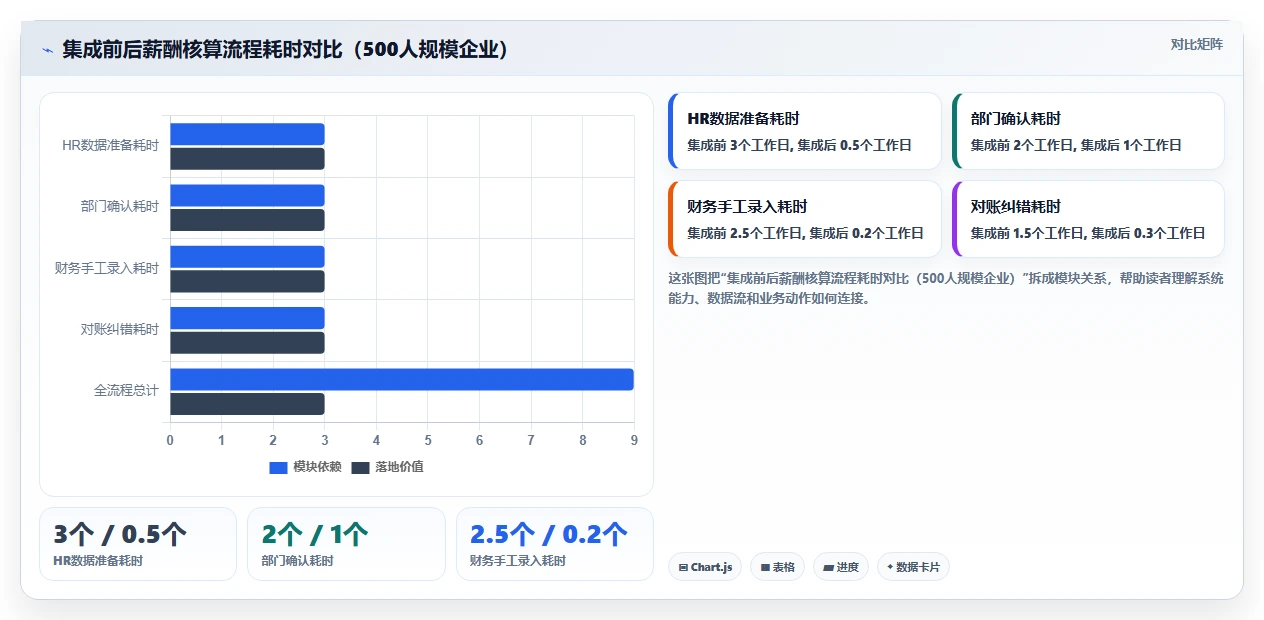Image resolution: width=1264 pixels, height=620 pixels.
Task: Click the 对比矩阵 label in the header
Action: click(1196, 44)
